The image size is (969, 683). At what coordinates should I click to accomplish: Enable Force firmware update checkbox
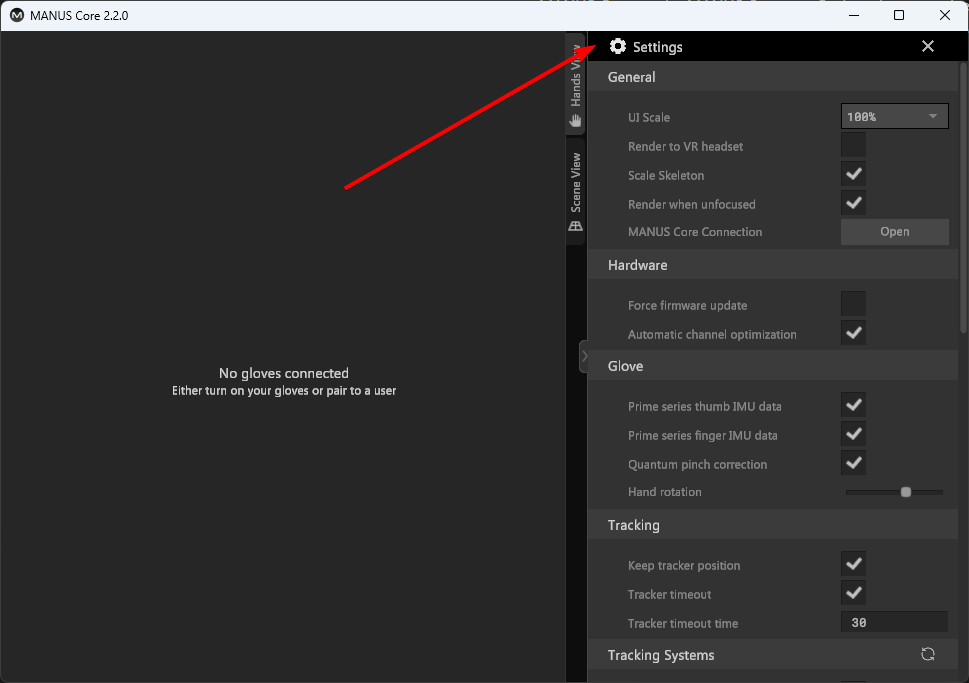[853, 305]
